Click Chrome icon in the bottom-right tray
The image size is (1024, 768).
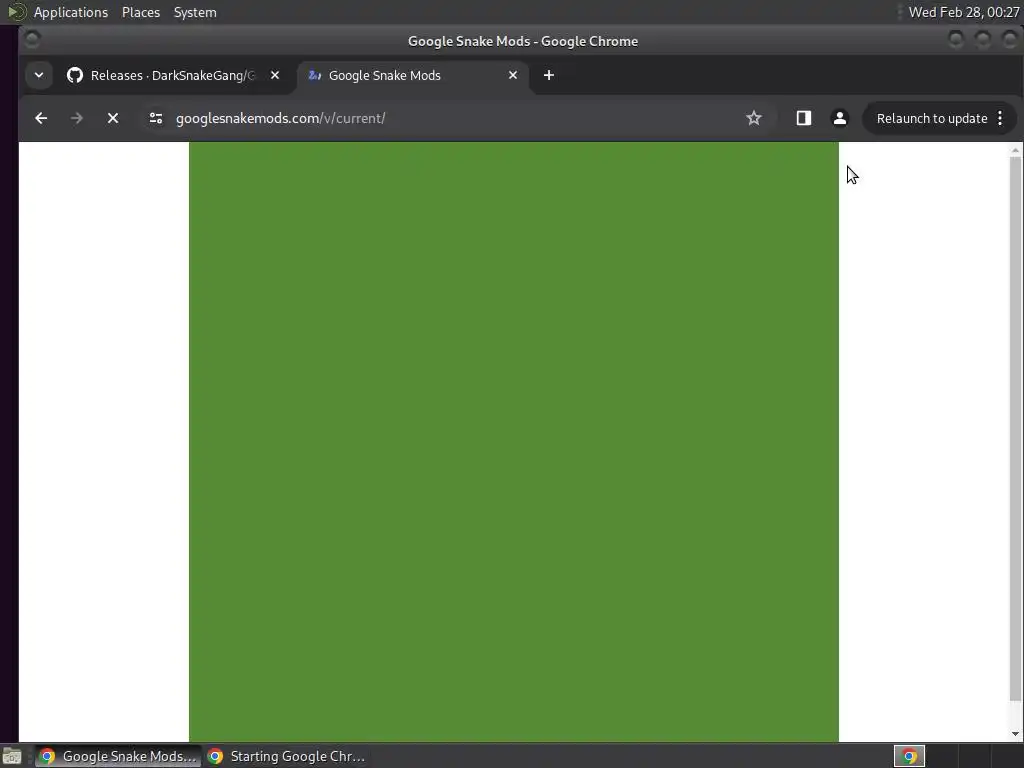(909, 756)
